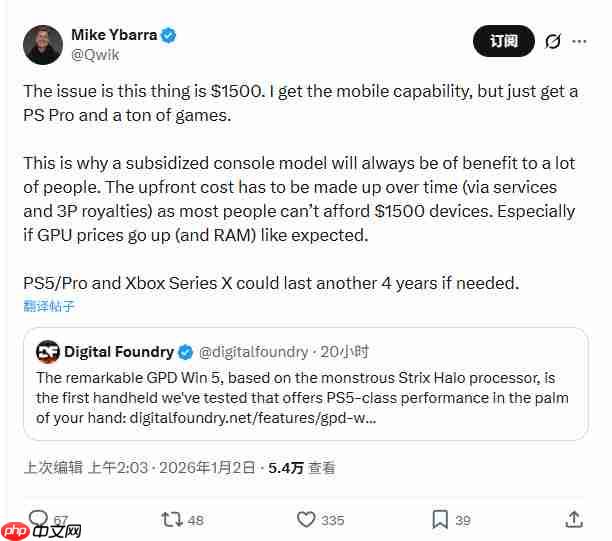Click the share upload arrow icon
The image size is (612, 541).
(574, 519)
